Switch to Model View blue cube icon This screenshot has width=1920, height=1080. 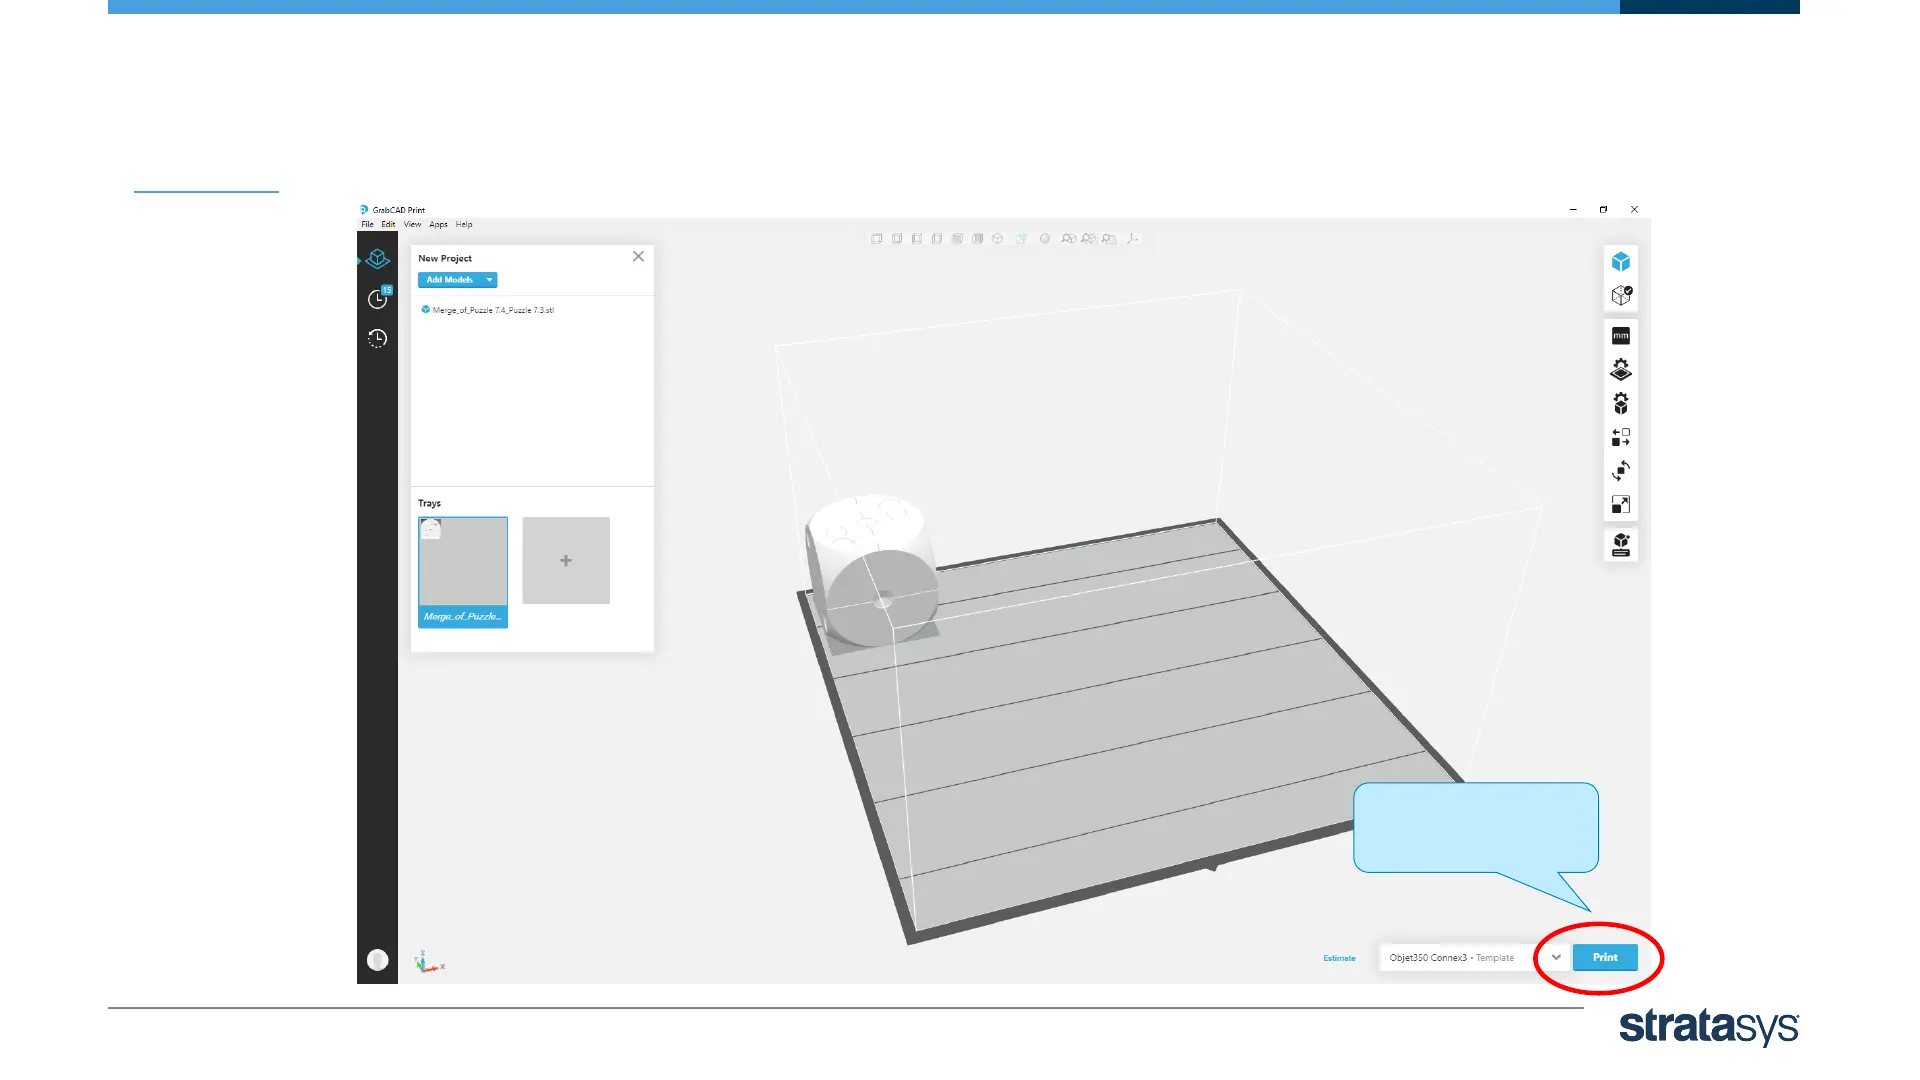(1620, 262)
